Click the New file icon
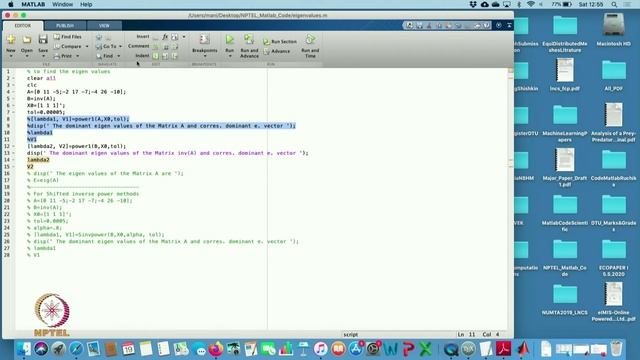The width and height of the screenshot is (640, 360). [x=11, y=40]
